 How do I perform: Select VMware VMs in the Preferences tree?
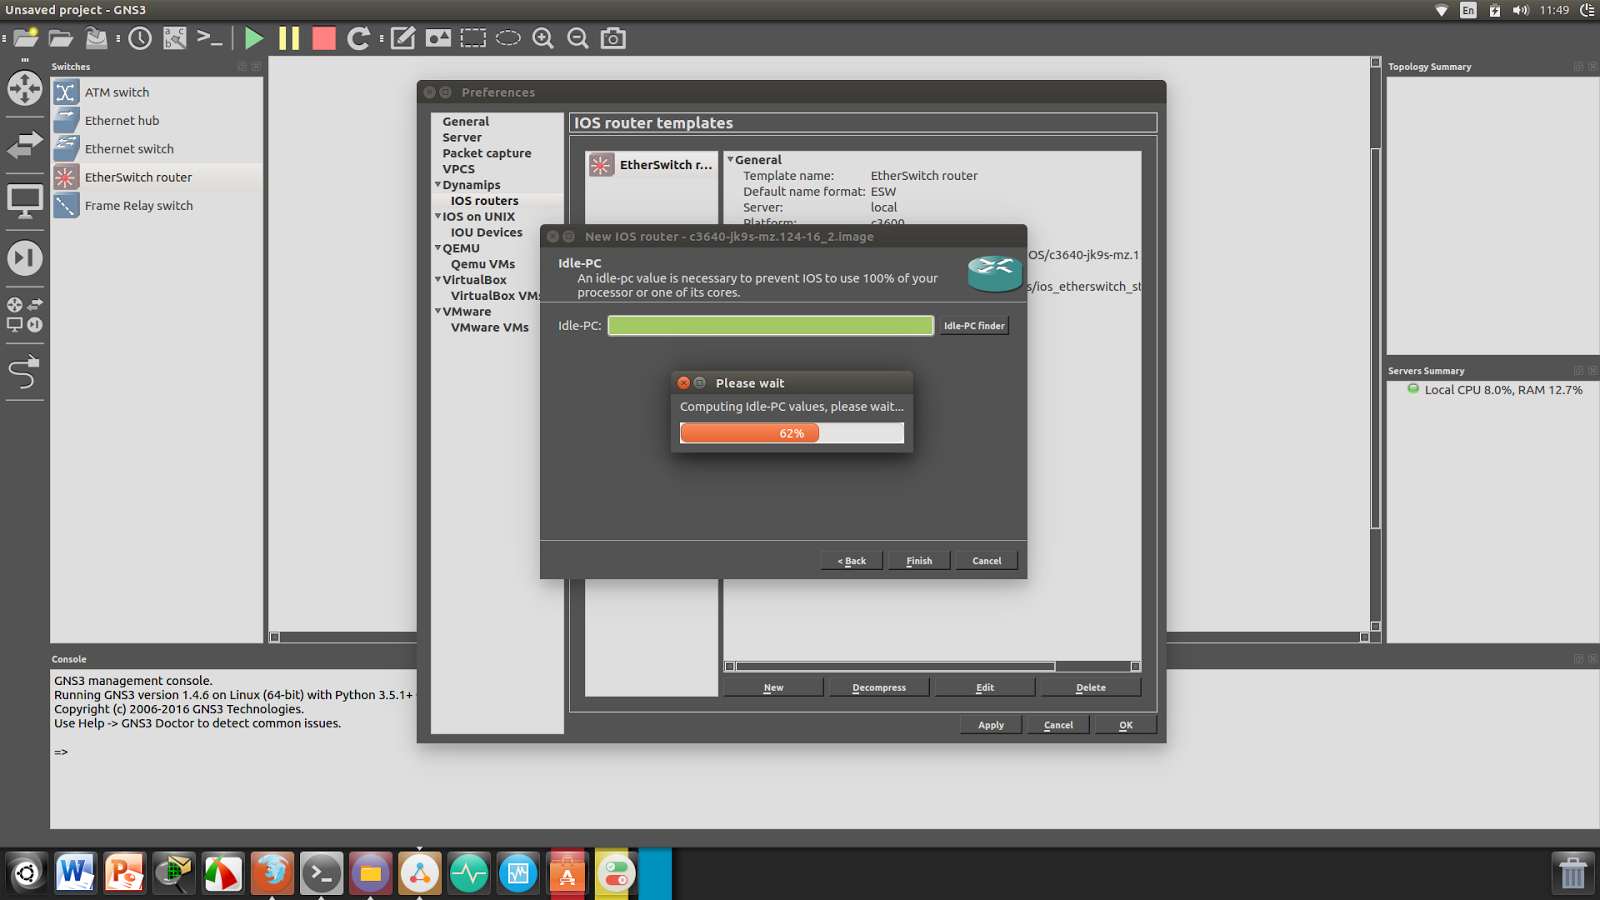tap(490, 327)
